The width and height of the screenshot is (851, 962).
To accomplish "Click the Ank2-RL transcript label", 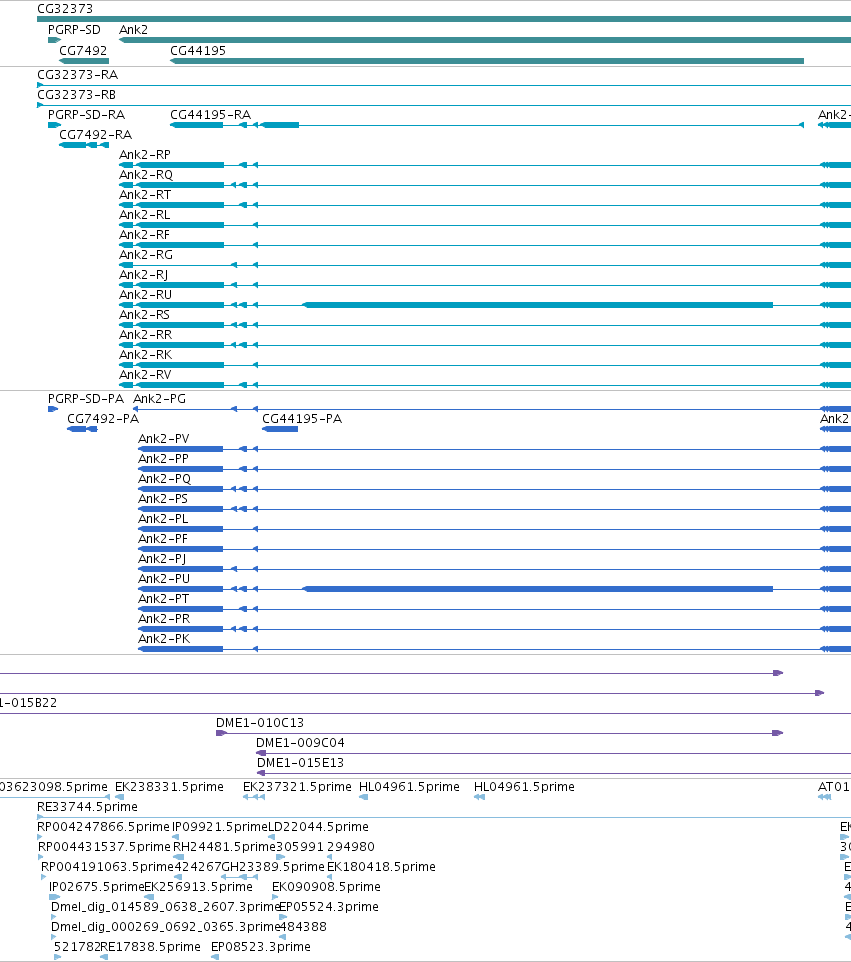I will point(145,215).
